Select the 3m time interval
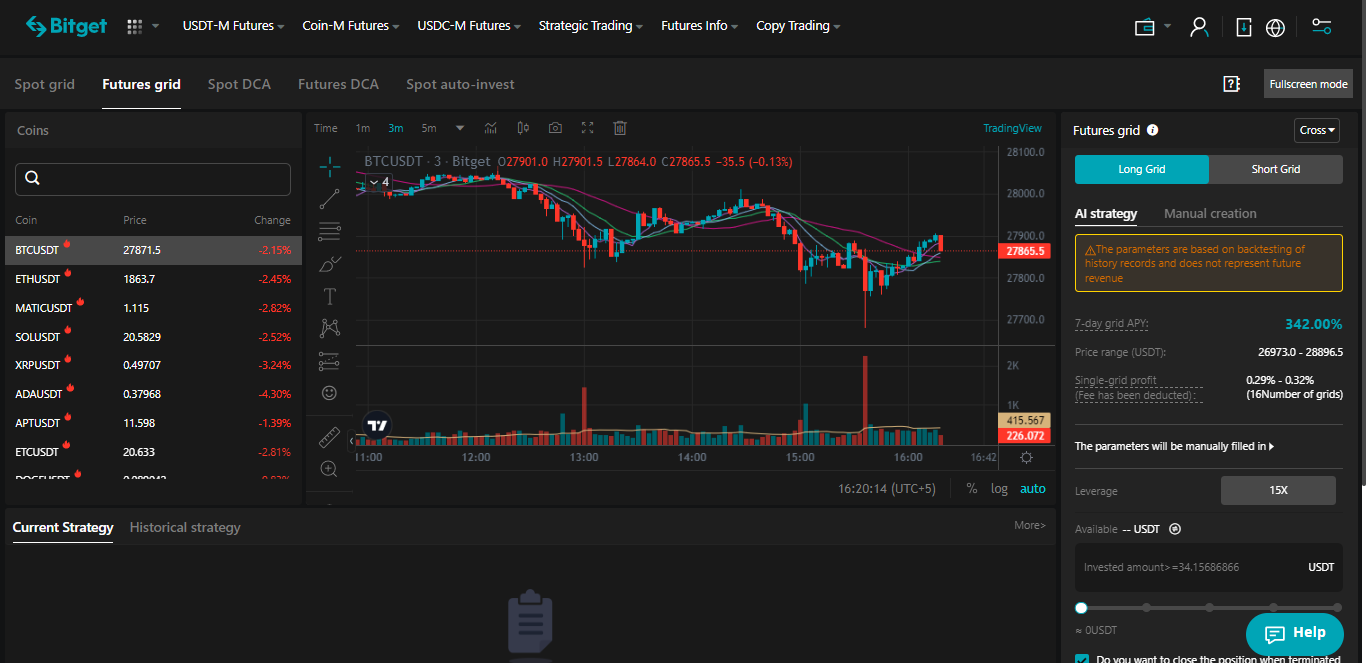Viewport: 1366px width, 663px height. click(396, 128)
